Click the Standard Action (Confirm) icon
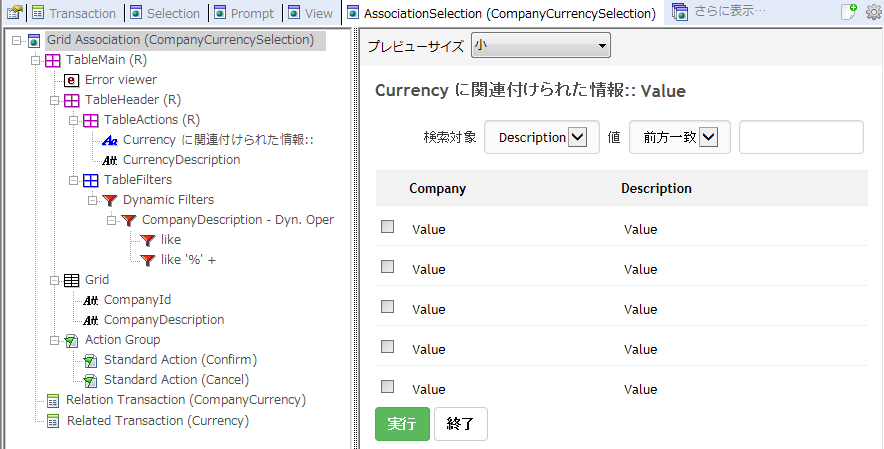Image resolution: width=884 pixels, height=449 pixels. [x=91, y=360]
